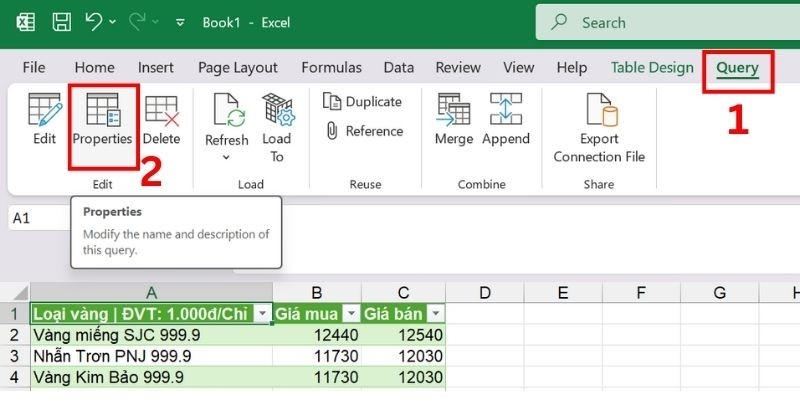Open filter dropdown for Loại vàng column
This screenshot has width=800, height=407.
(263, 314)
